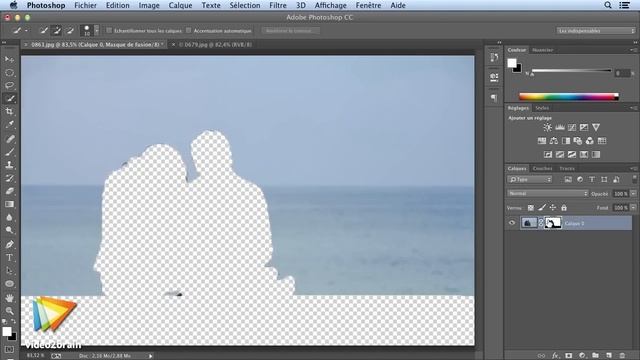
Task: Open the Opacité slider arrow
Action: click(x=633, y=193)
